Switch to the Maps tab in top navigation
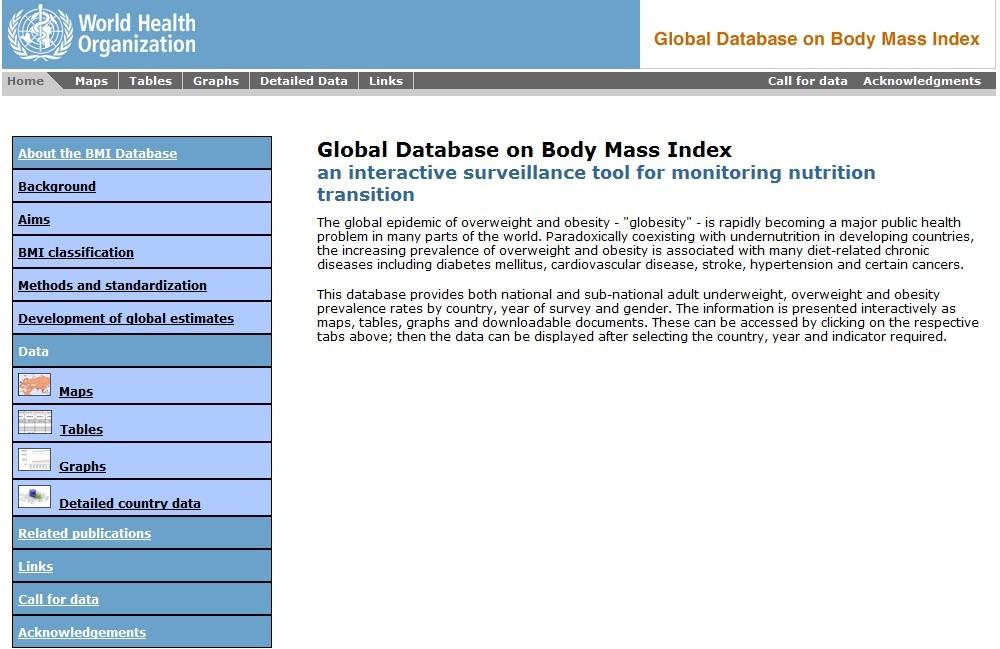Image resolution: width=1000 pixels, height=649 pixels. [x=91, y=81]
